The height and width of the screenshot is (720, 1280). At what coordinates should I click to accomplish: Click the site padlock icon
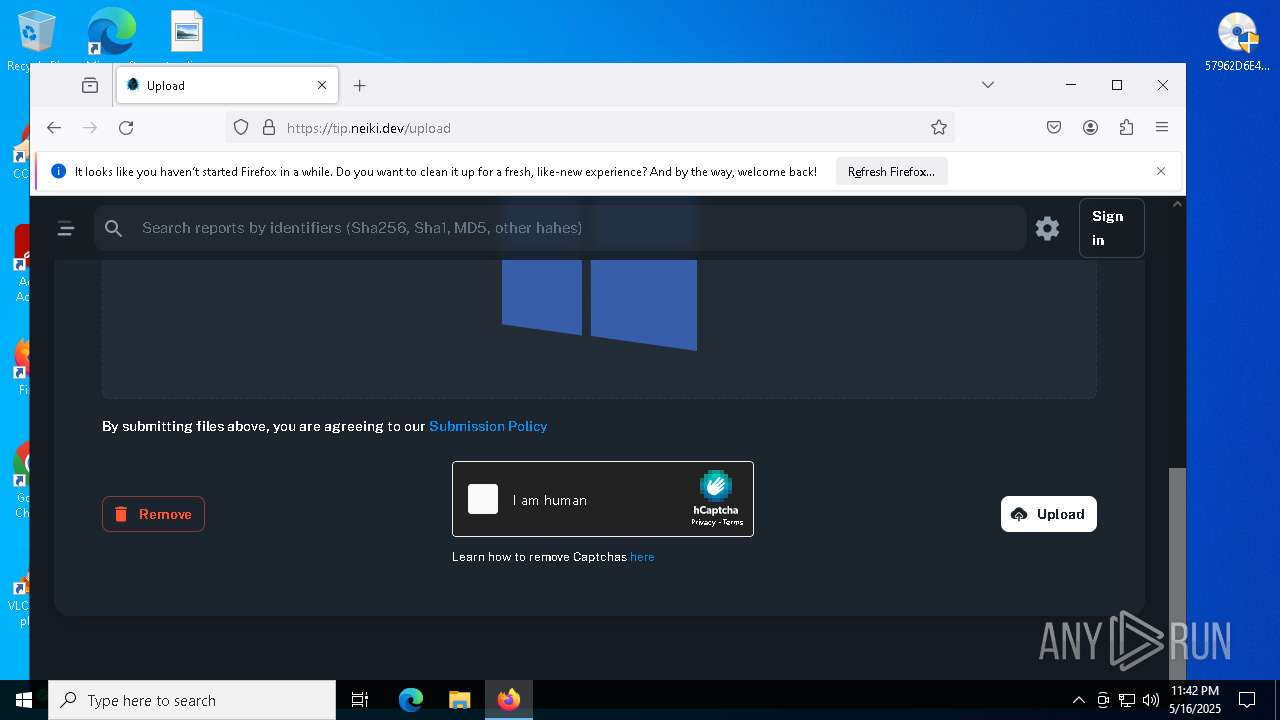pyautogui.click(x=268, y=128)
